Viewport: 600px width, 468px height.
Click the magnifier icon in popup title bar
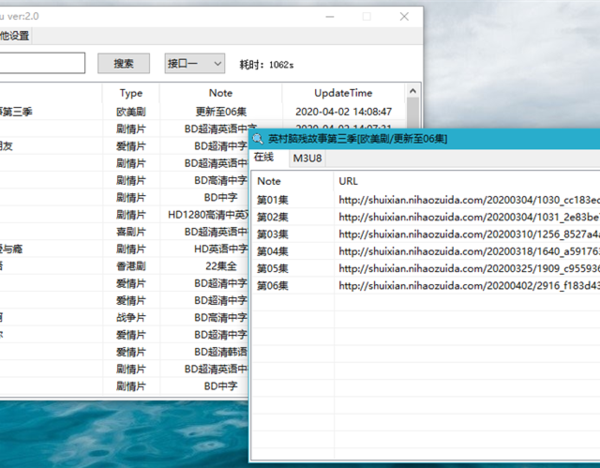coord(259,139)
